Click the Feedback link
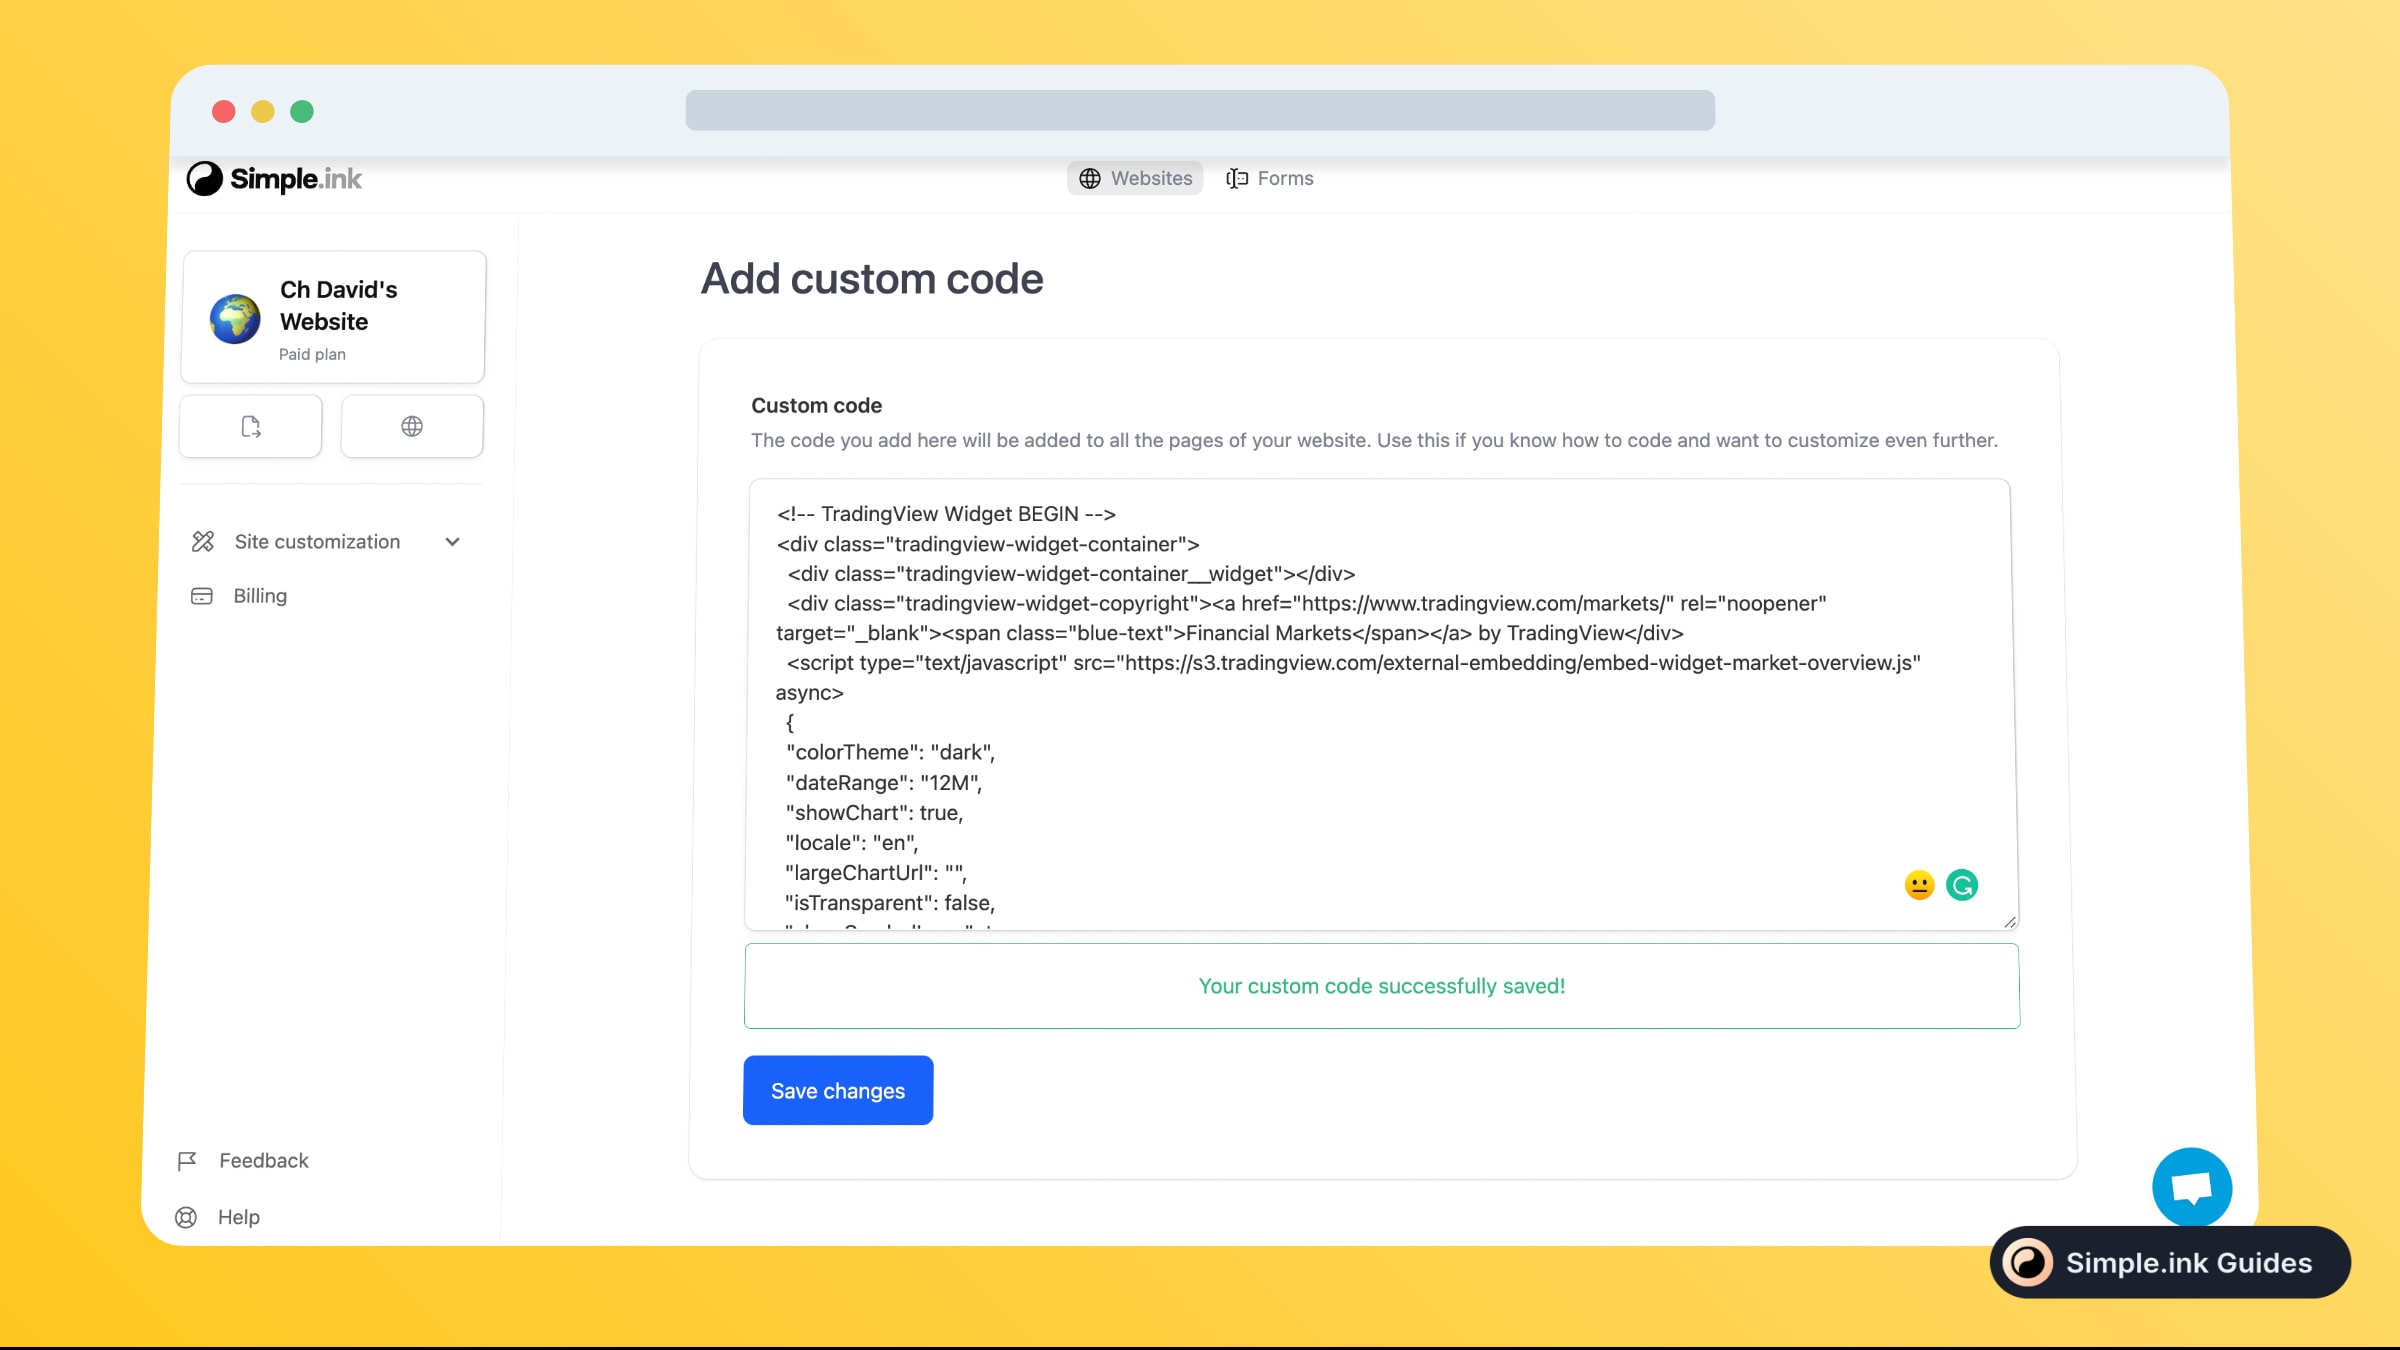The image size is (2400, 1350). pyautogui.click(x=264, y=1161)
